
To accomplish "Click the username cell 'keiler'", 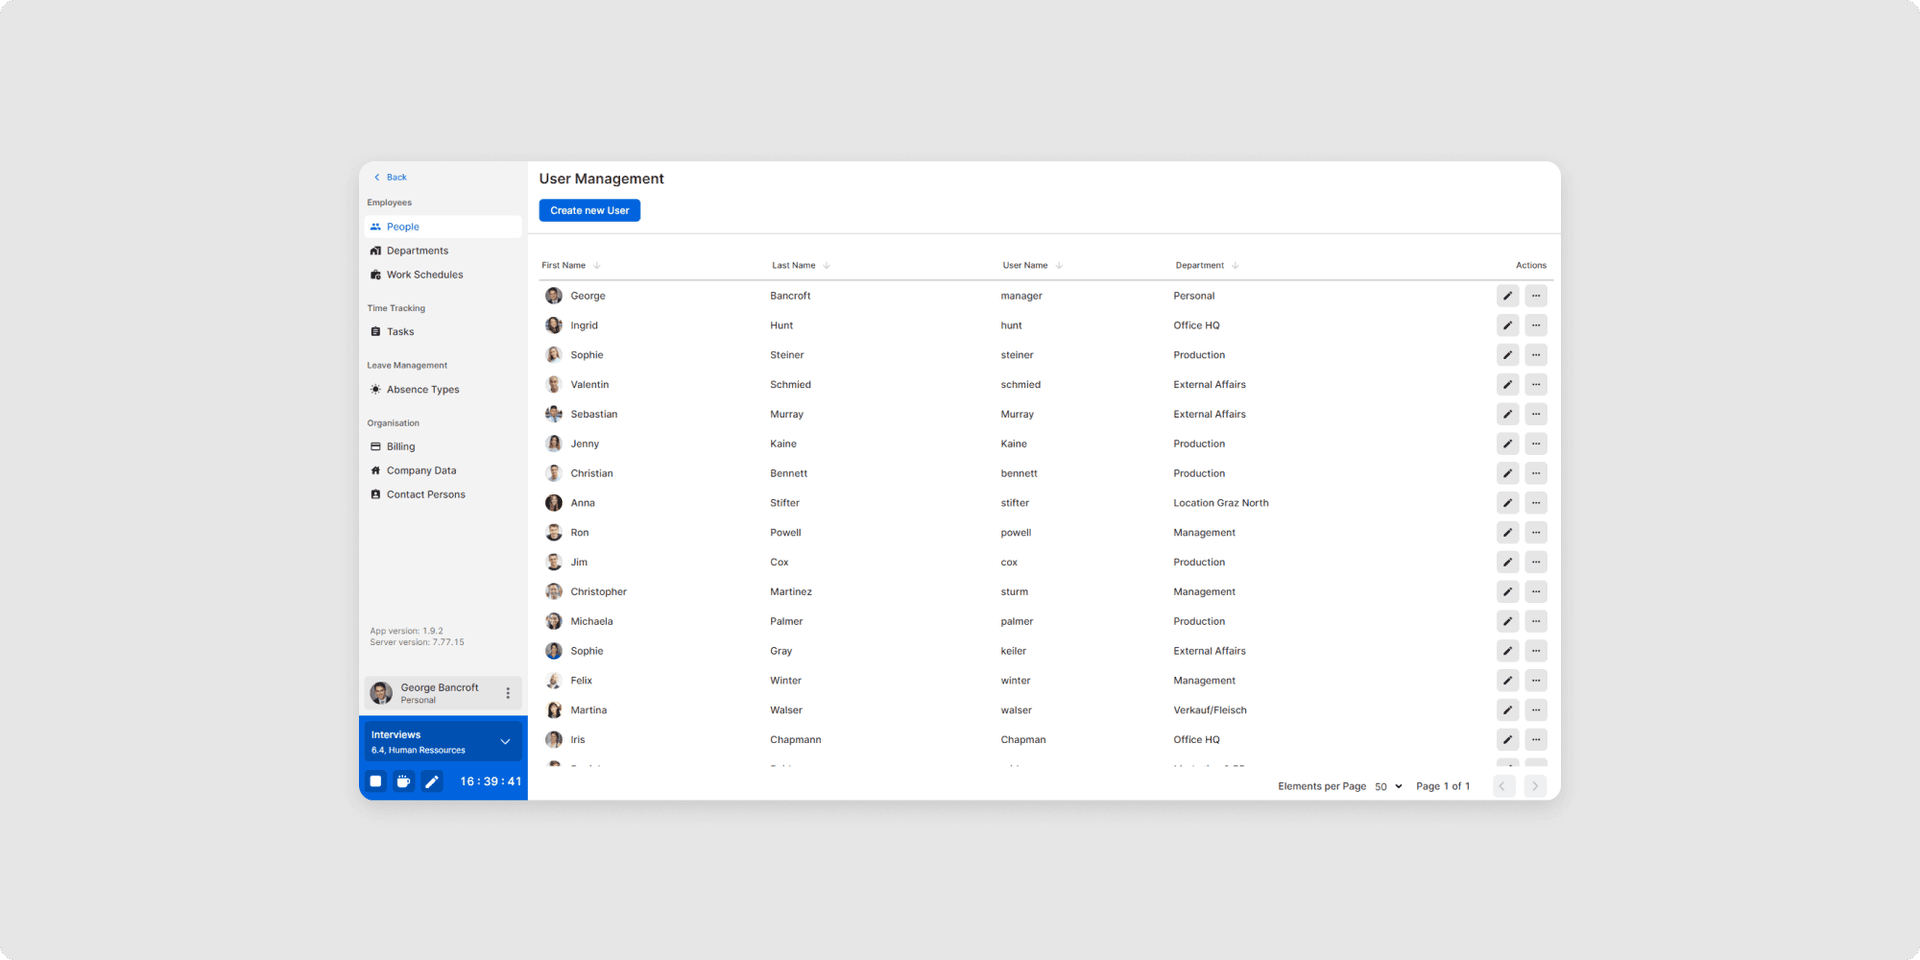I will pyautogui.click(x=1013, y=651).
